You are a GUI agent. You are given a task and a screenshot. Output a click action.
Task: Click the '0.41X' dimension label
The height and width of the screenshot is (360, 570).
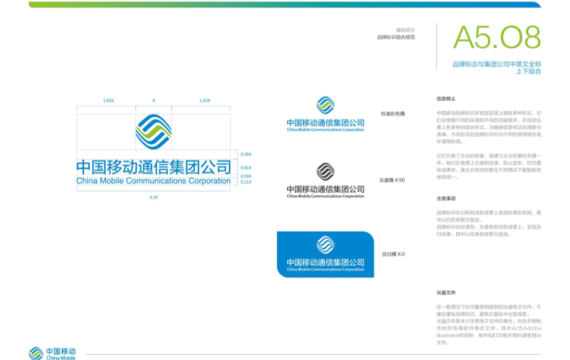[246, 168]
